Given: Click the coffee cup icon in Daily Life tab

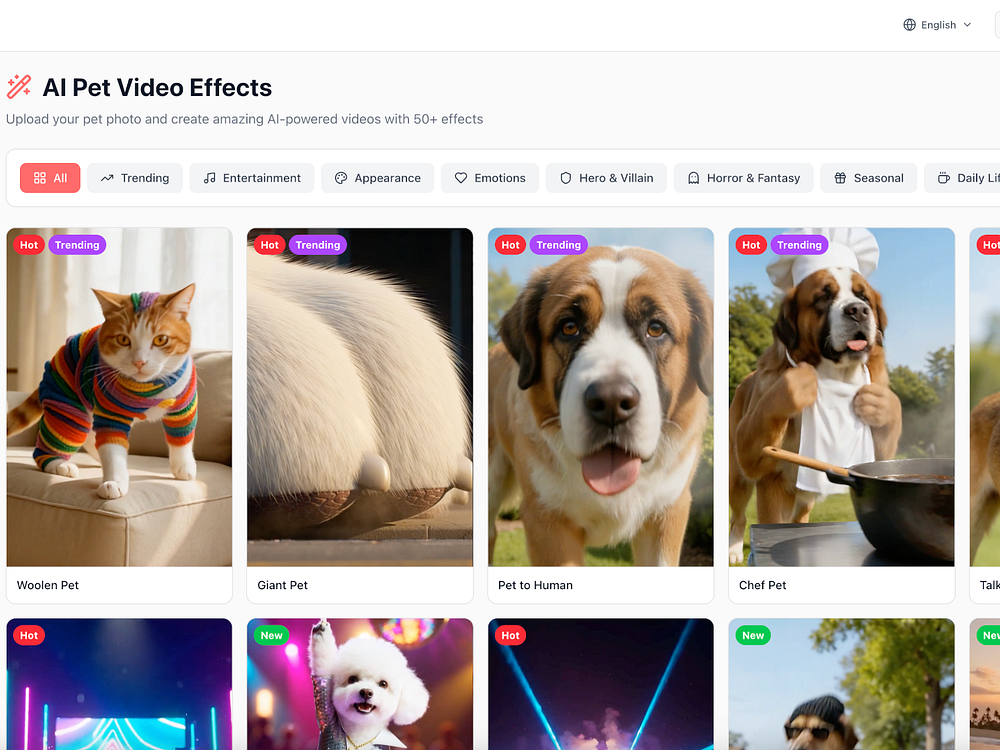Looking at the screenshot, I should [943, 178].
